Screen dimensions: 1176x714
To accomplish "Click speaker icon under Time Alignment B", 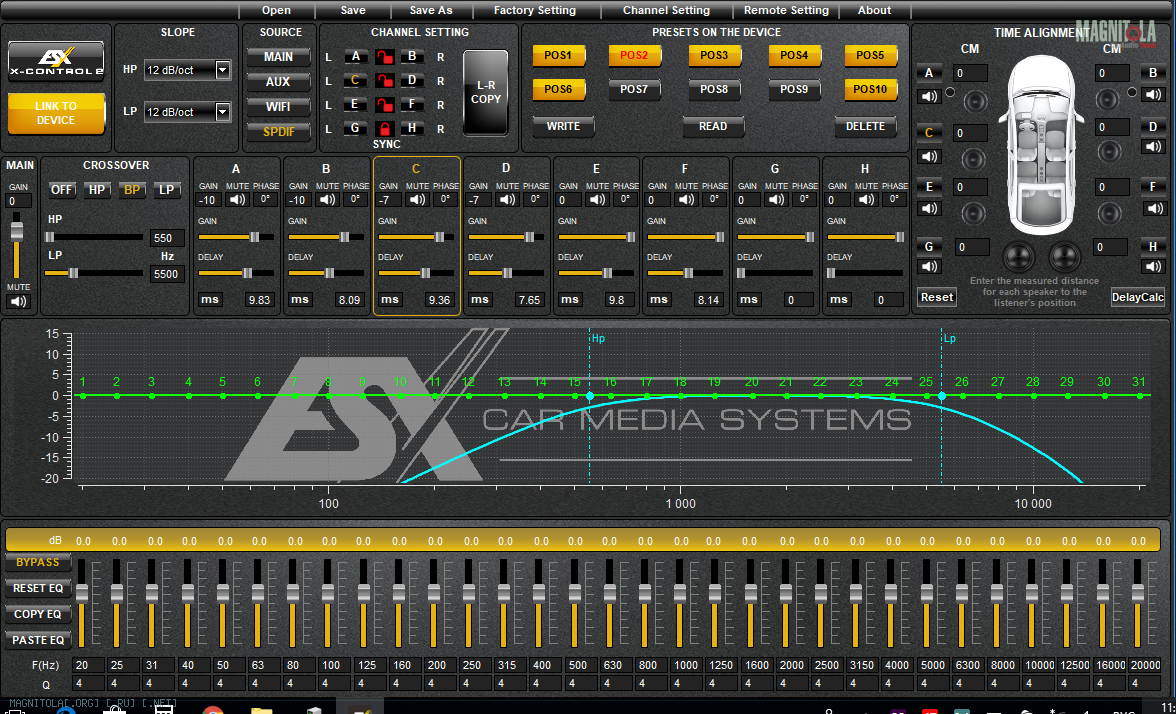I will tap(1153, 94).
